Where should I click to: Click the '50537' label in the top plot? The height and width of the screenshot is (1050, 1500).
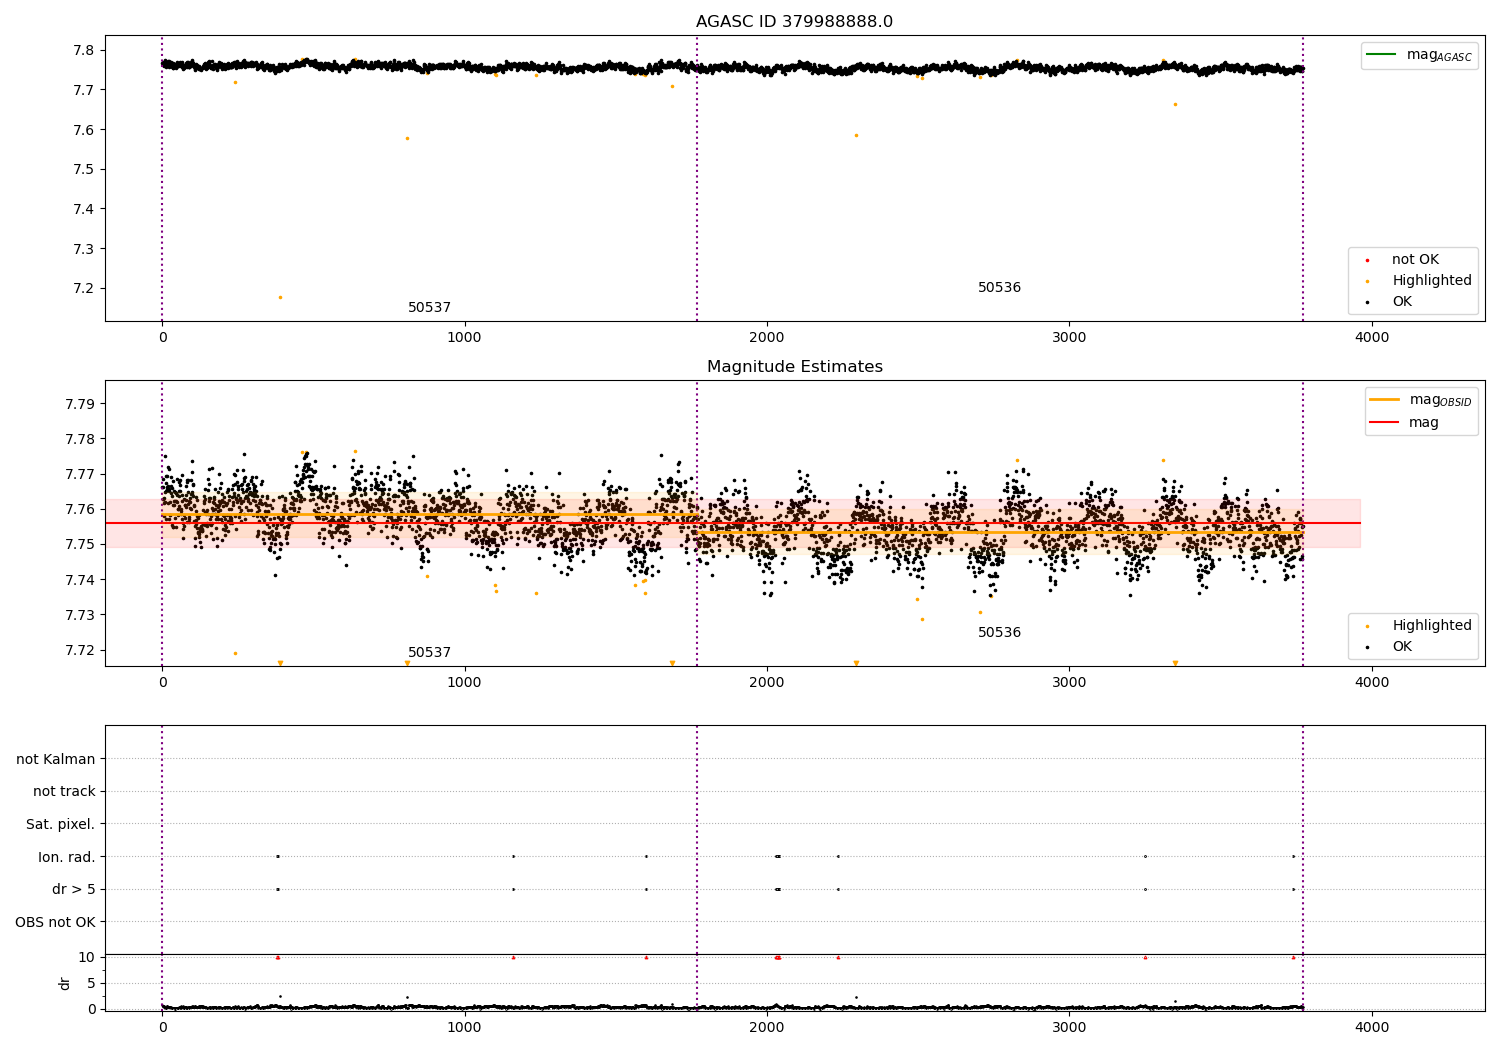click(429, 308)
